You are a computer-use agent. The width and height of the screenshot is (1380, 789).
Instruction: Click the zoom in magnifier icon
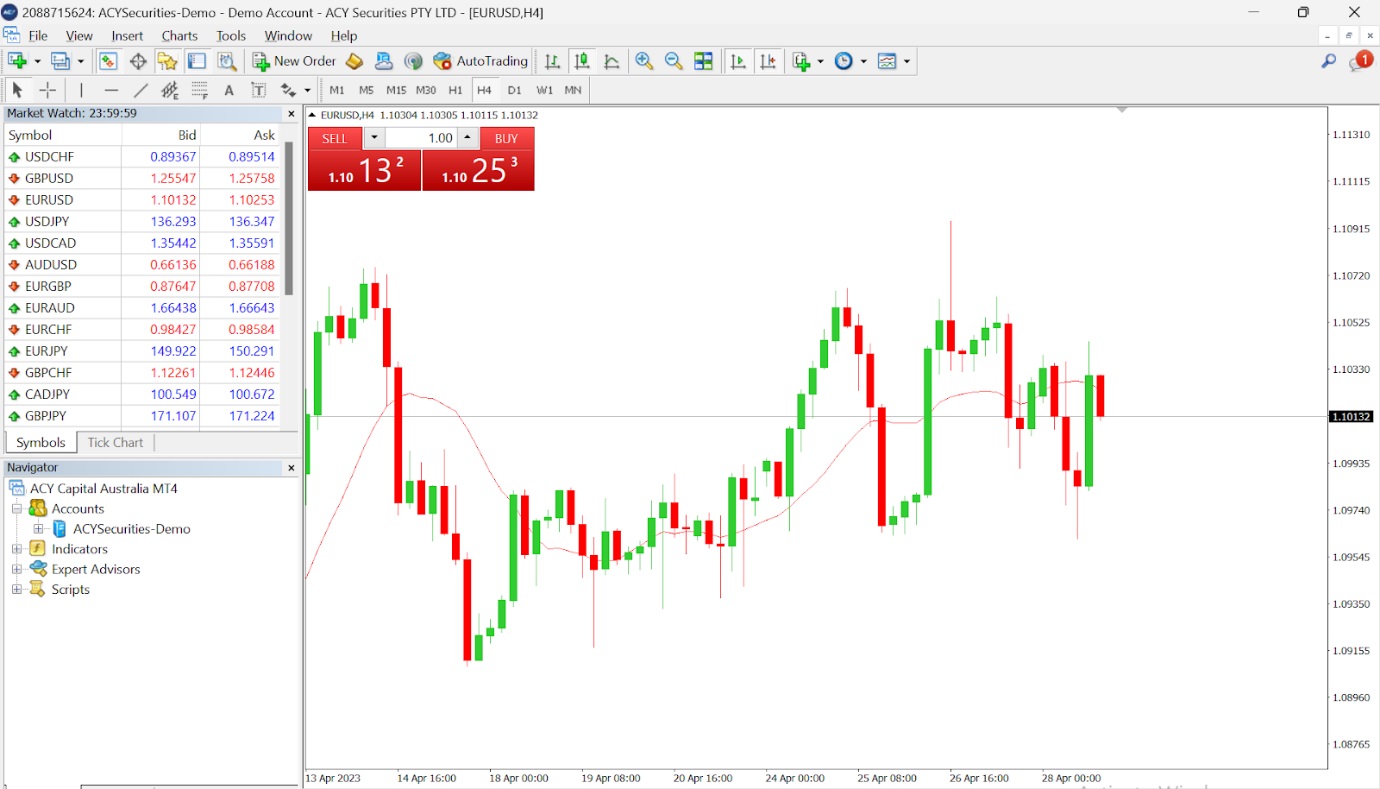point(644,61)
